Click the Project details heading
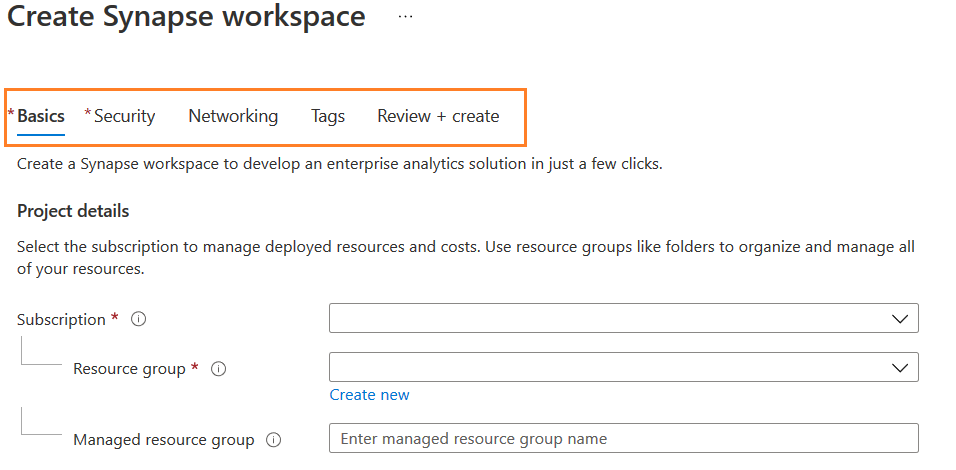956x470 pixels. point(73,211)
